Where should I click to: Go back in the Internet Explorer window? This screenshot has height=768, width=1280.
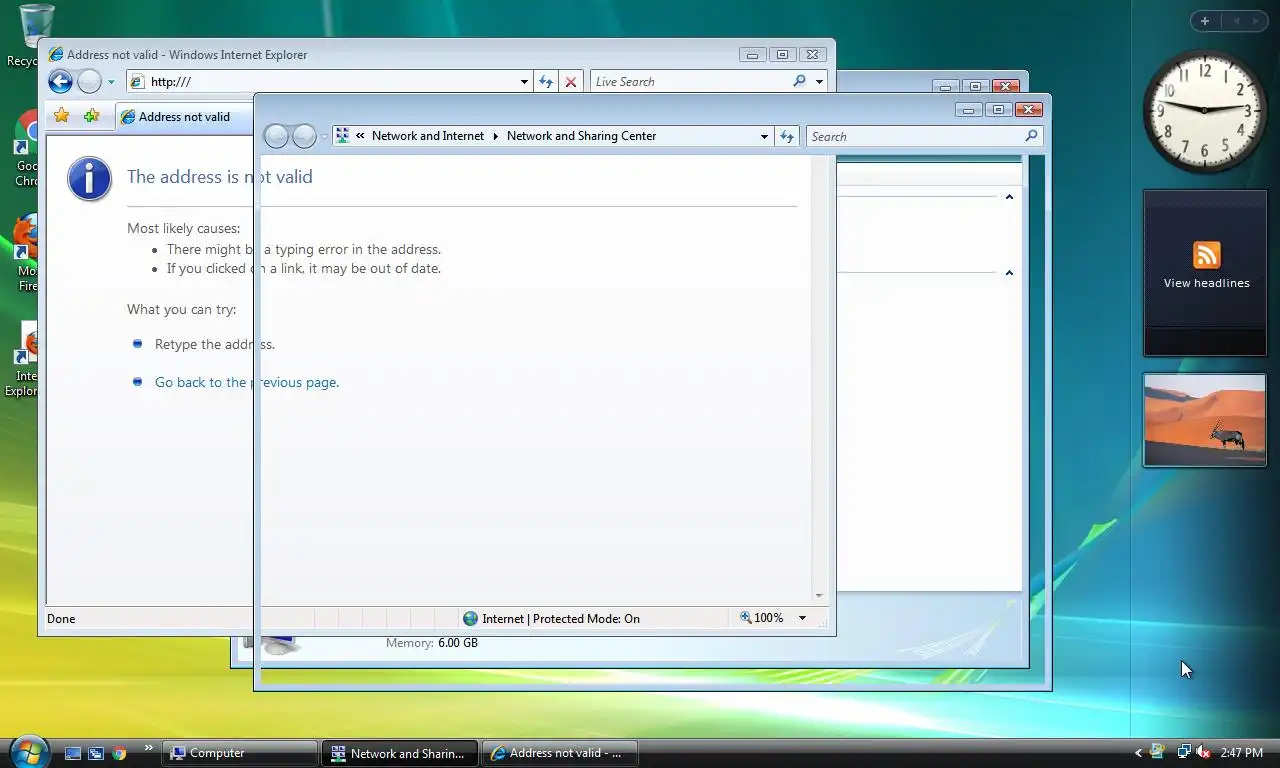coord(61,82)
